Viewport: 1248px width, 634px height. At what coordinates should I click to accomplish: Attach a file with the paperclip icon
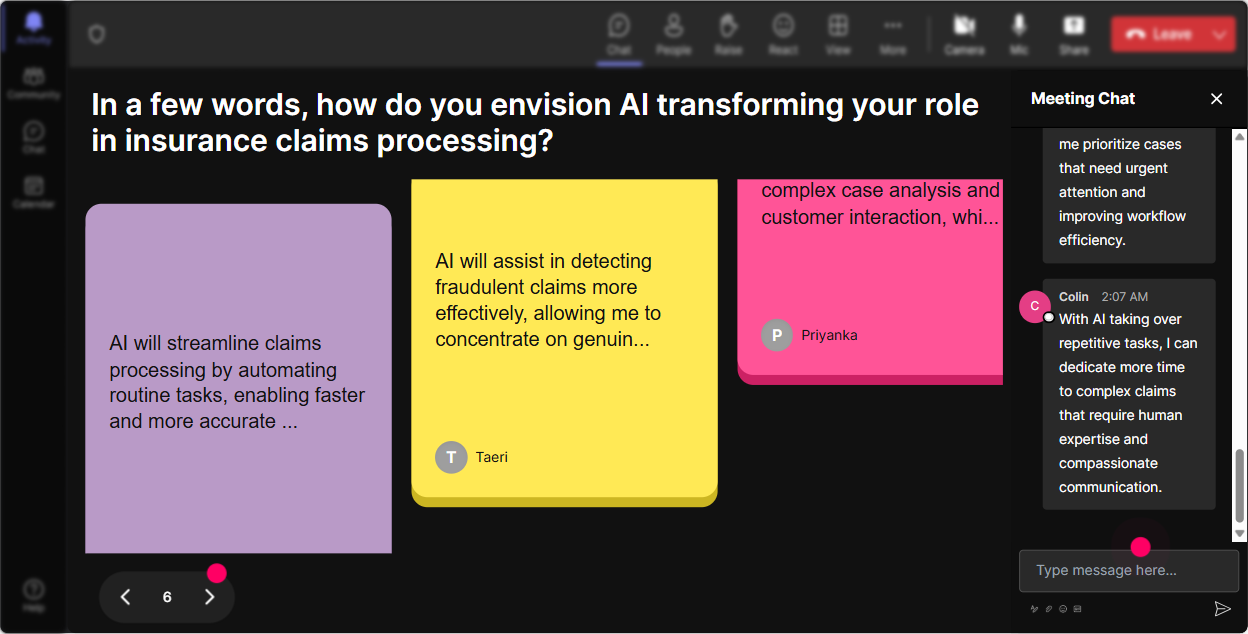[x=1049, y=608]
